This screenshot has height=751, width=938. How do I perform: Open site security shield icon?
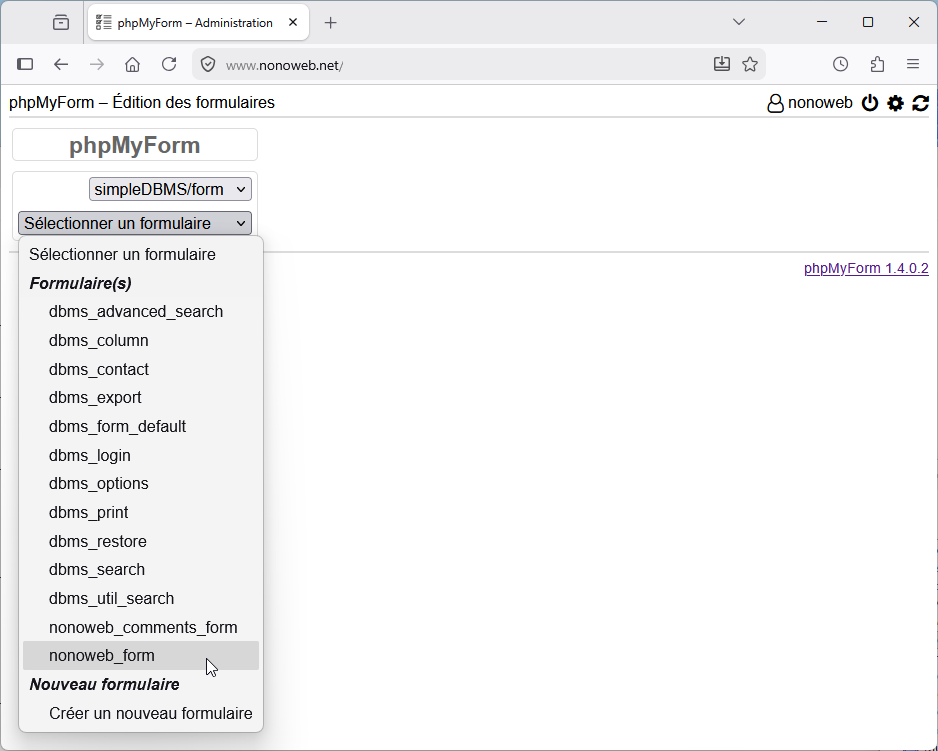click(x=208, y=64)
